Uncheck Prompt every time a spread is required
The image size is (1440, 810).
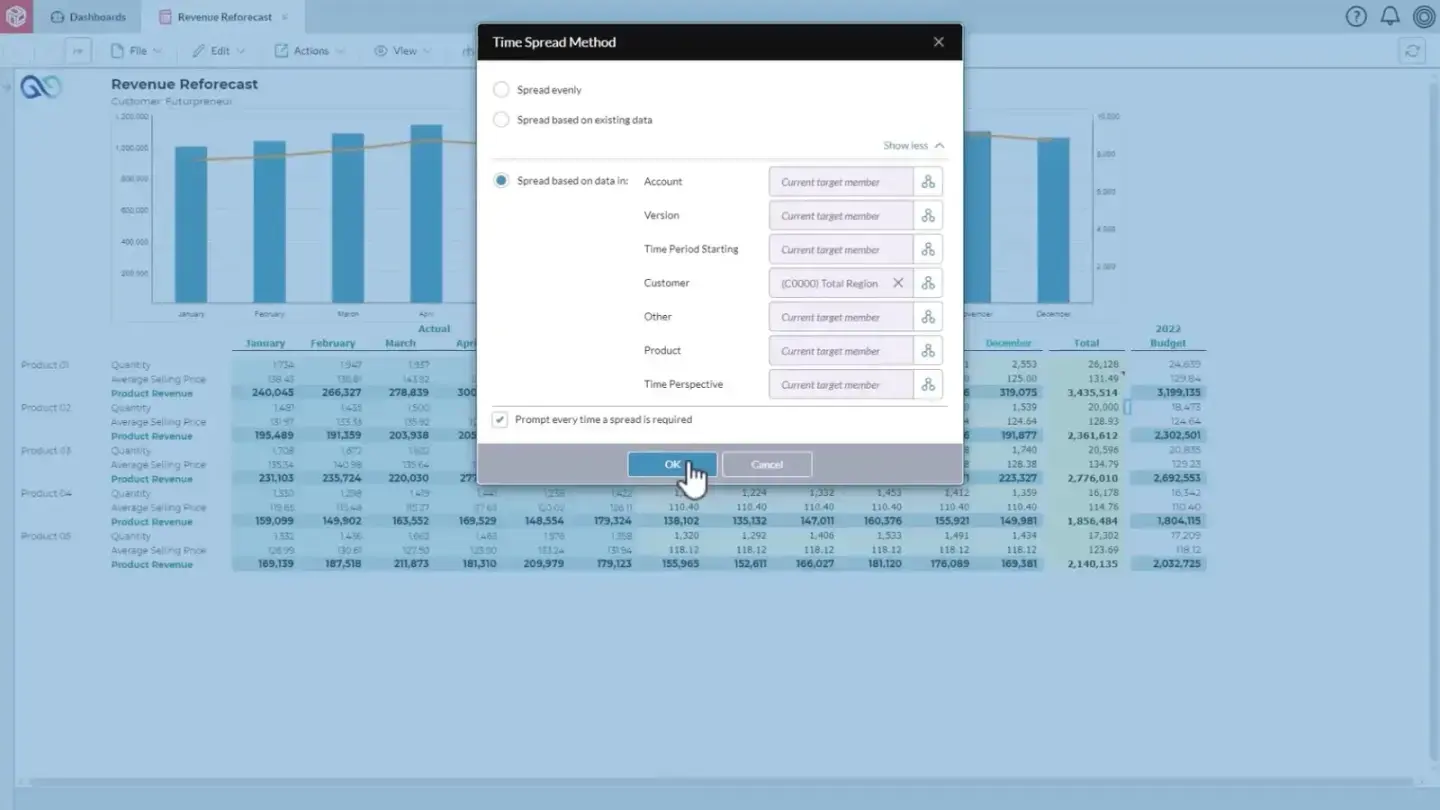(499, 420)
